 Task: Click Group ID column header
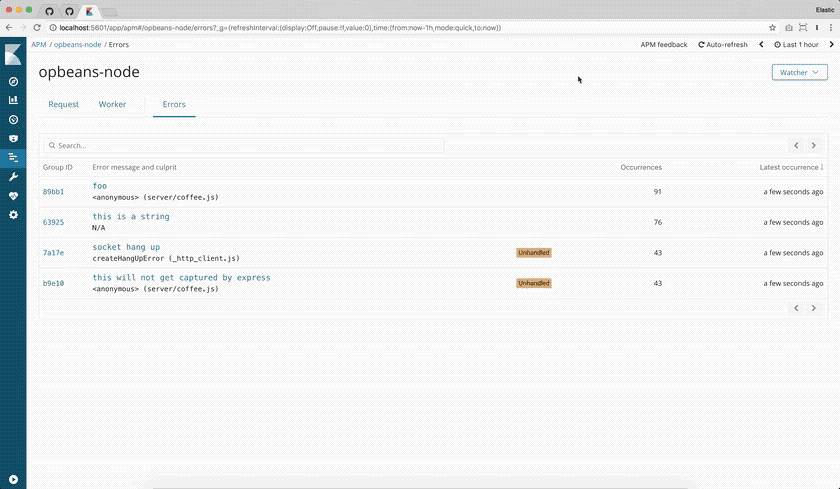coord(57,167)
